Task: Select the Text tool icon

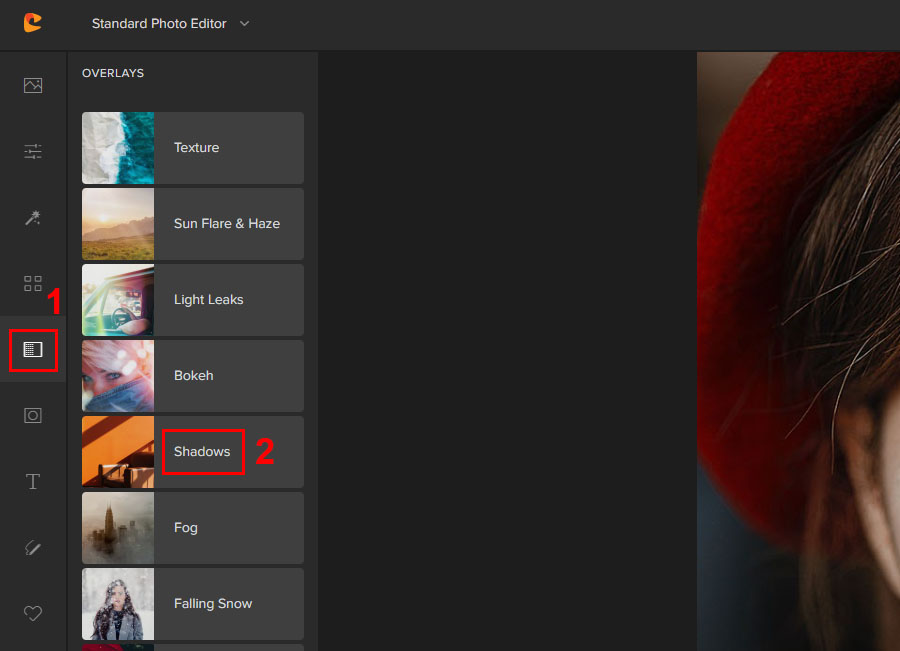Action: tap(33, 481)
